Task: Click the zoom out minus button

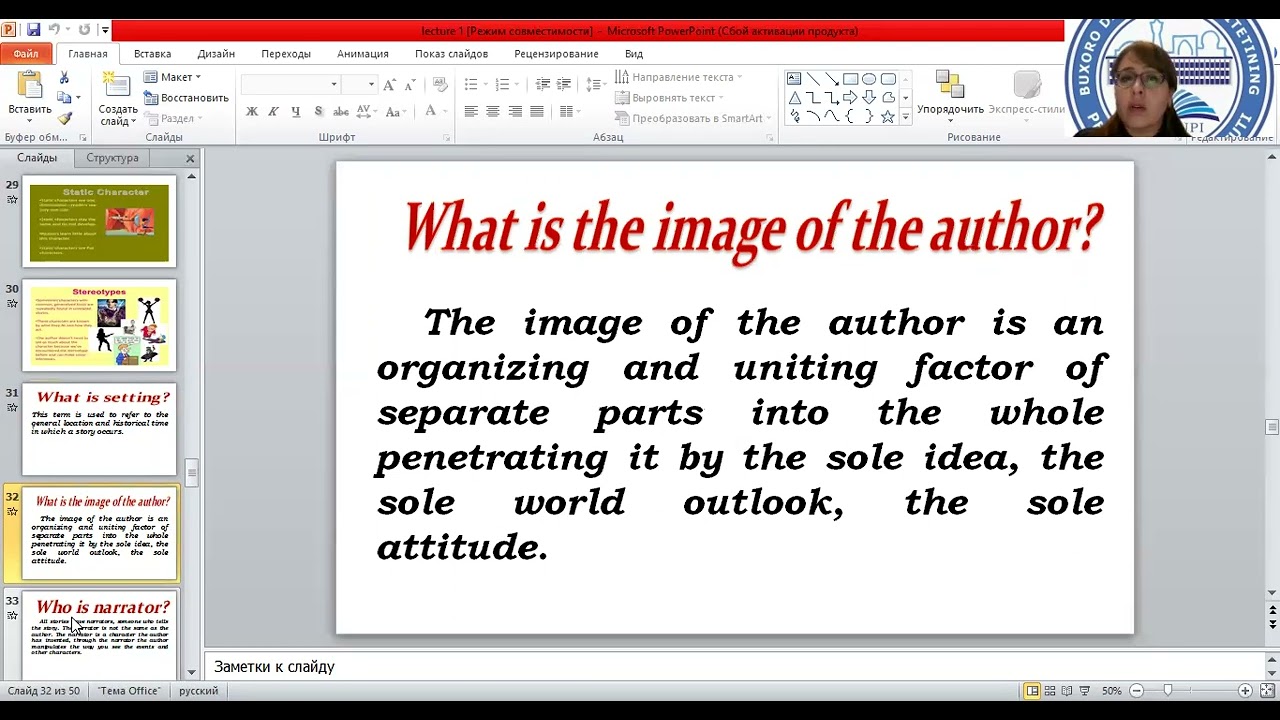Action: tap(1137, 691)
